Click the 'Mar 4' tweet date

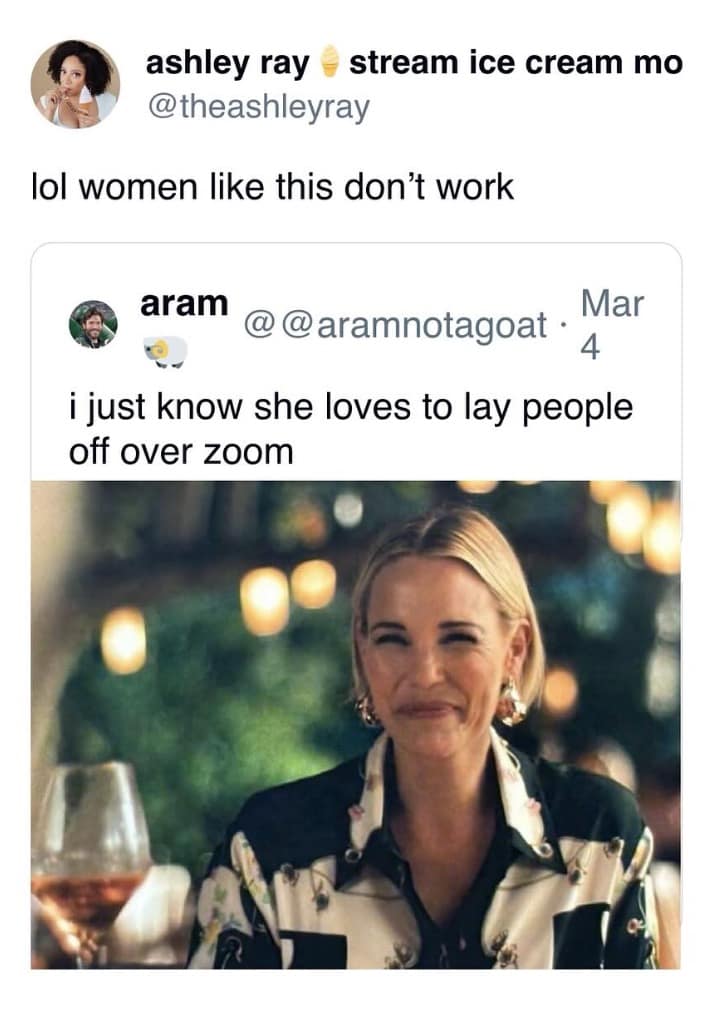(x=611, y=325)
